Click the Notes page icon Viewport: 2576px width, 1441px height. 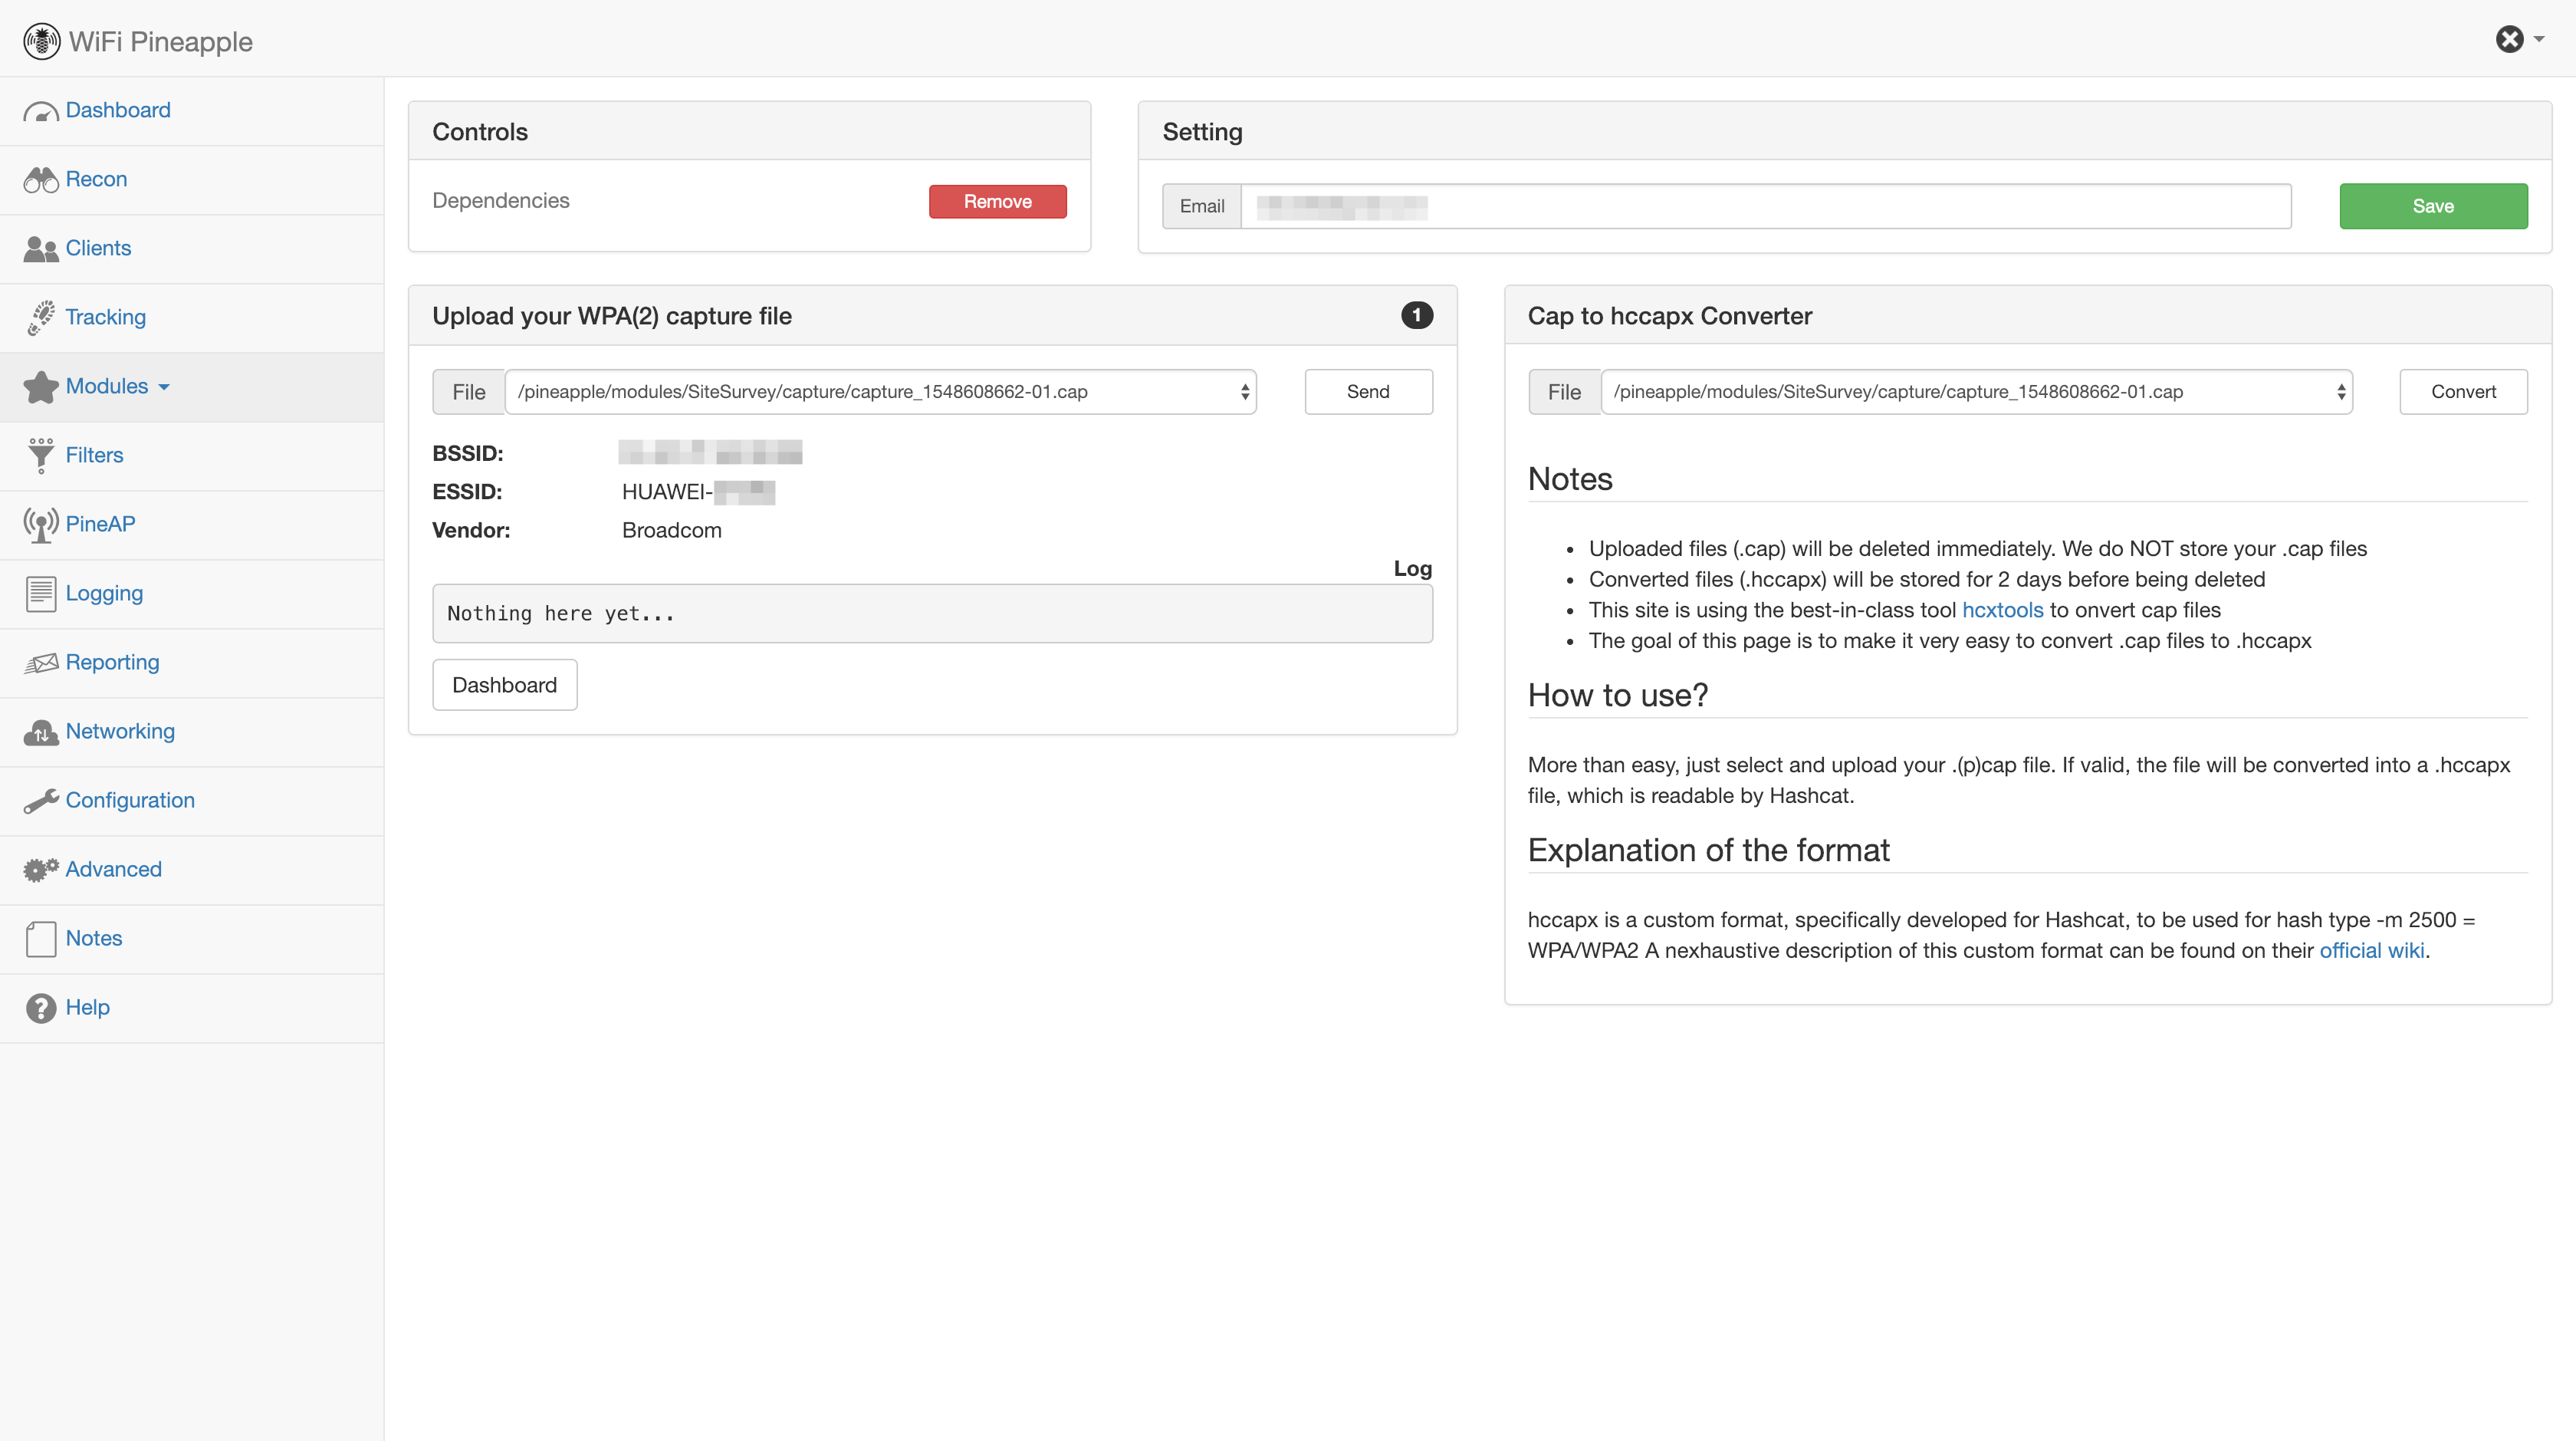point(41,939)
